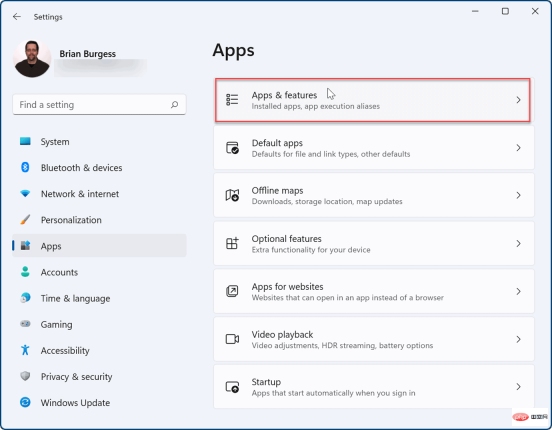552x430 pixels.
Task: Click the Video playback camera icon
Action: click(x=232, y=339)
